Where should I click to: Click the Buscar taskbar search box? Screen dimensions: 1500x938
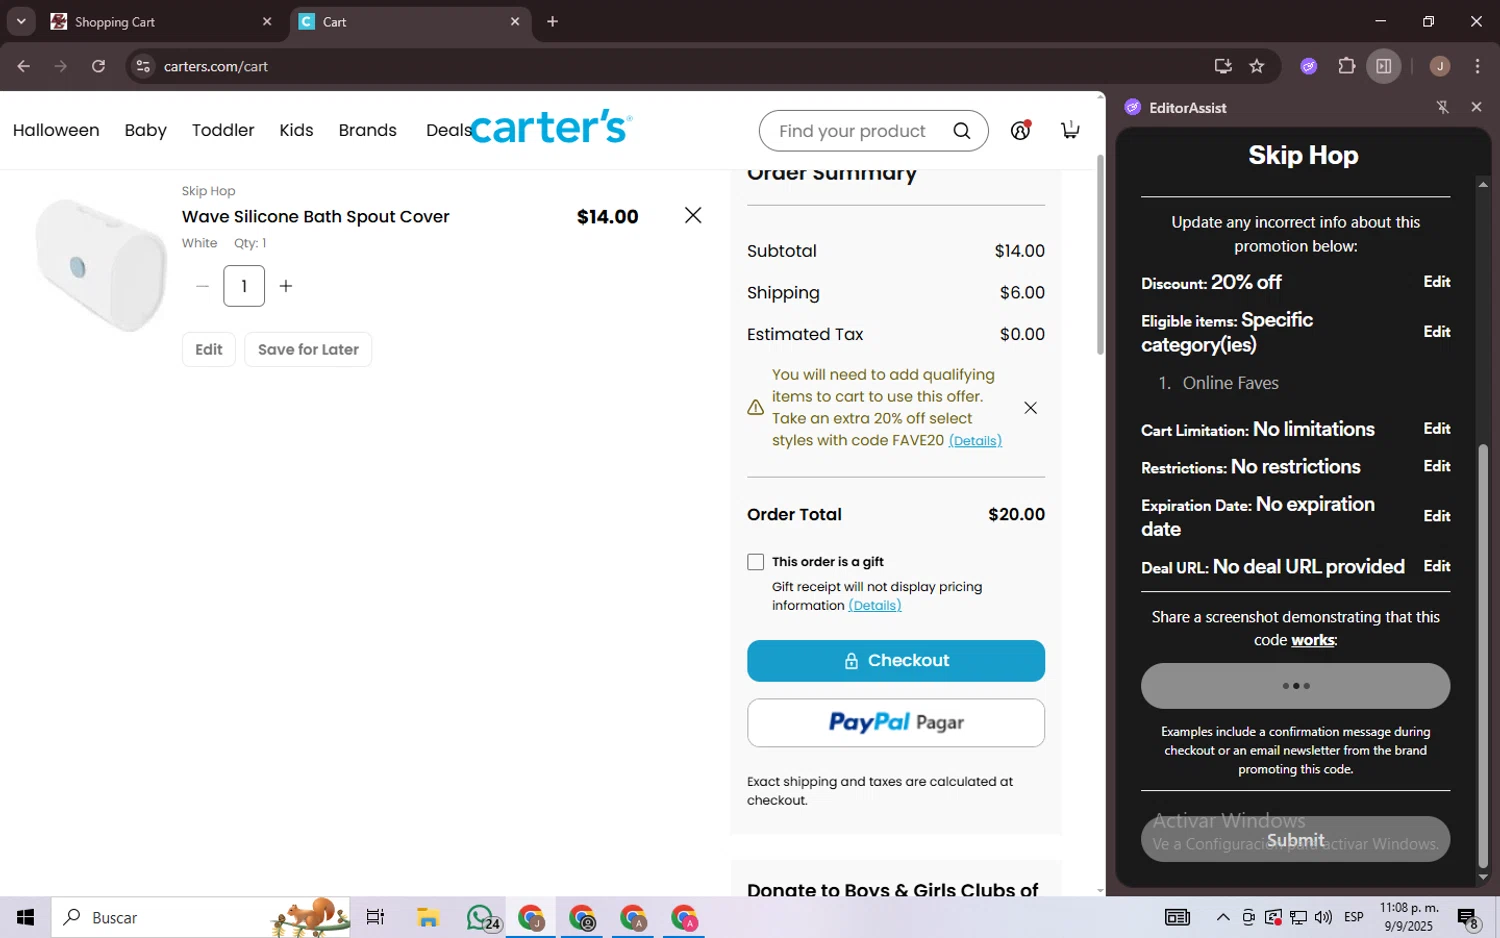click(x=200, y=917)
